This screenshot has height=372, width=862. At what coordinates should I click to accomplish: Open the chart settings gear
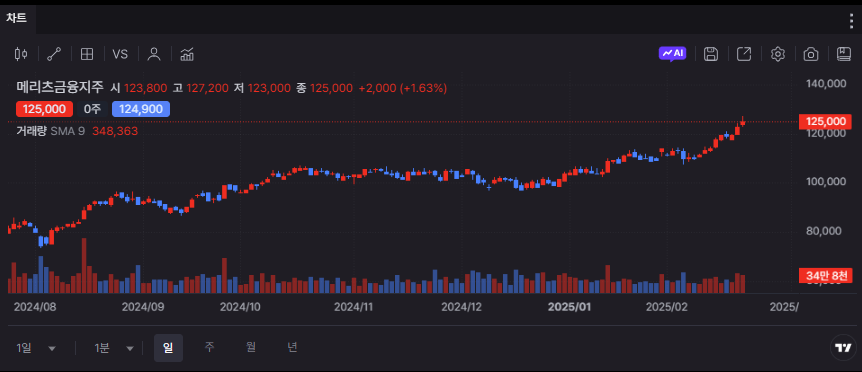click(x=777, y=54)
